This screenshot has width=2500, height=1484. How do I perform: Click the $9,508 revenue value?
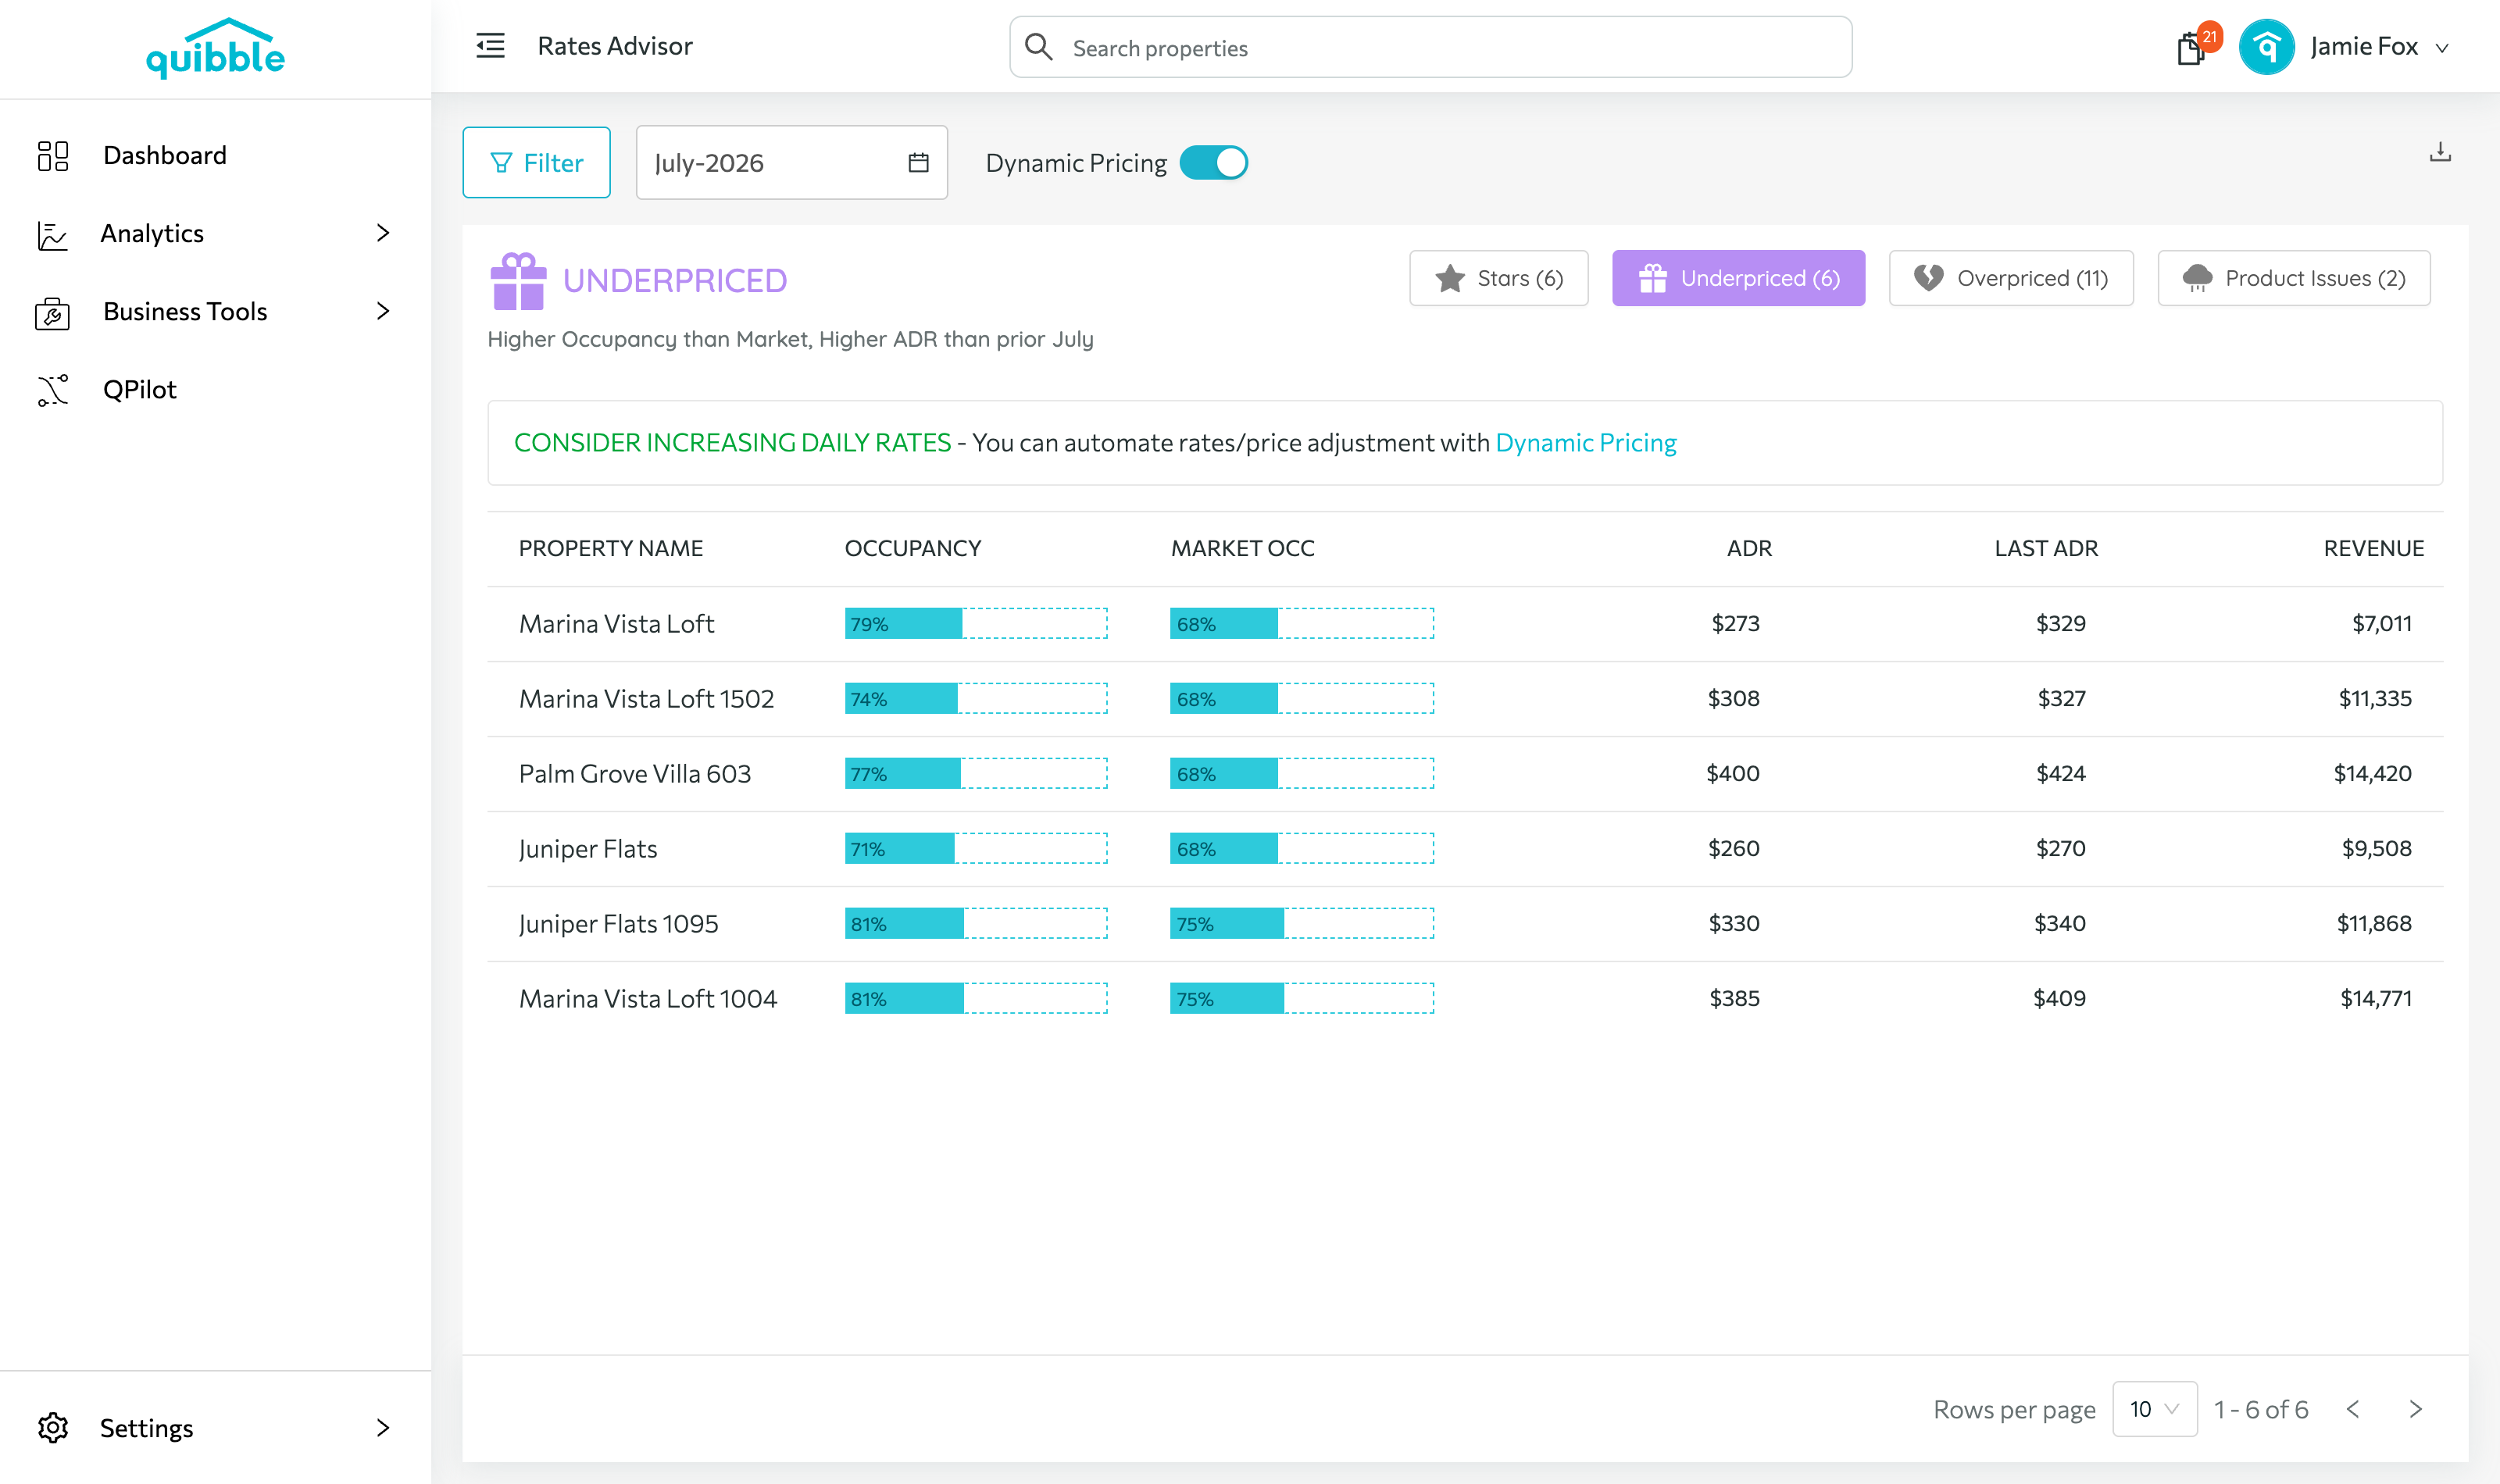point(2376,849)
